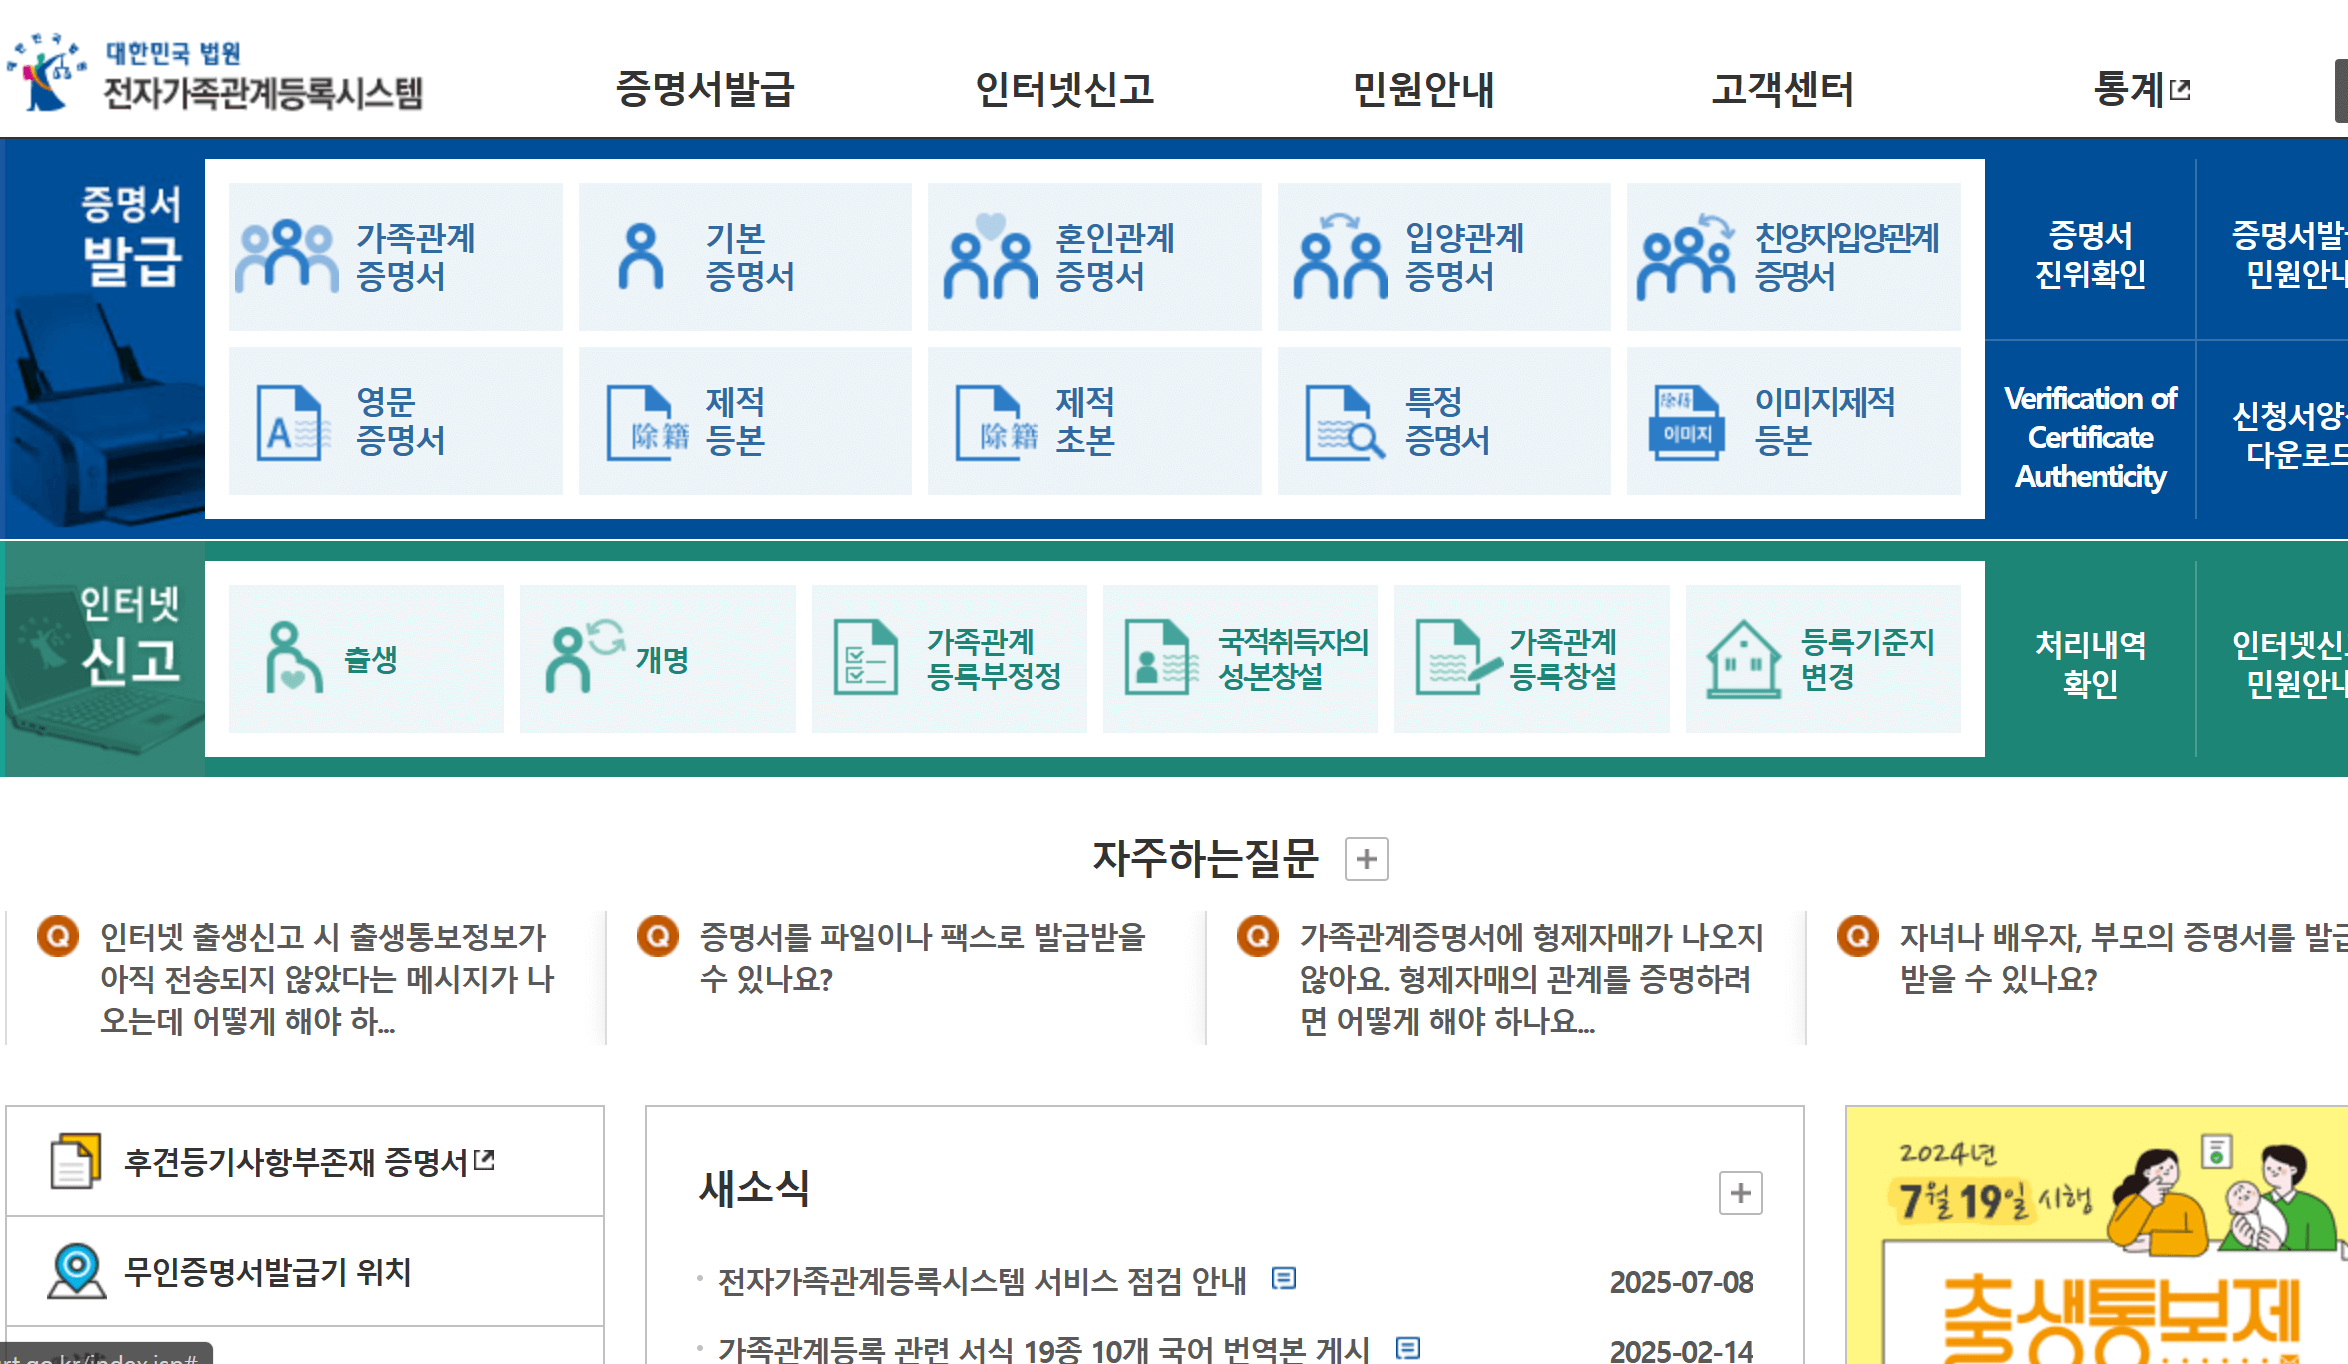
Task: Open the 영문 증명서 English certificate icon
Action: pyautogui.click(x=394, y=420)
